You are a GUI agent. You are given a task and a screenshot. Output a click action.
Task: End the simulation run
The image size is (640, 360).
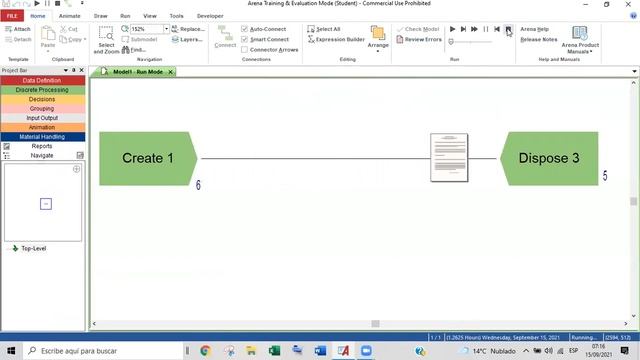pos(508,29)
